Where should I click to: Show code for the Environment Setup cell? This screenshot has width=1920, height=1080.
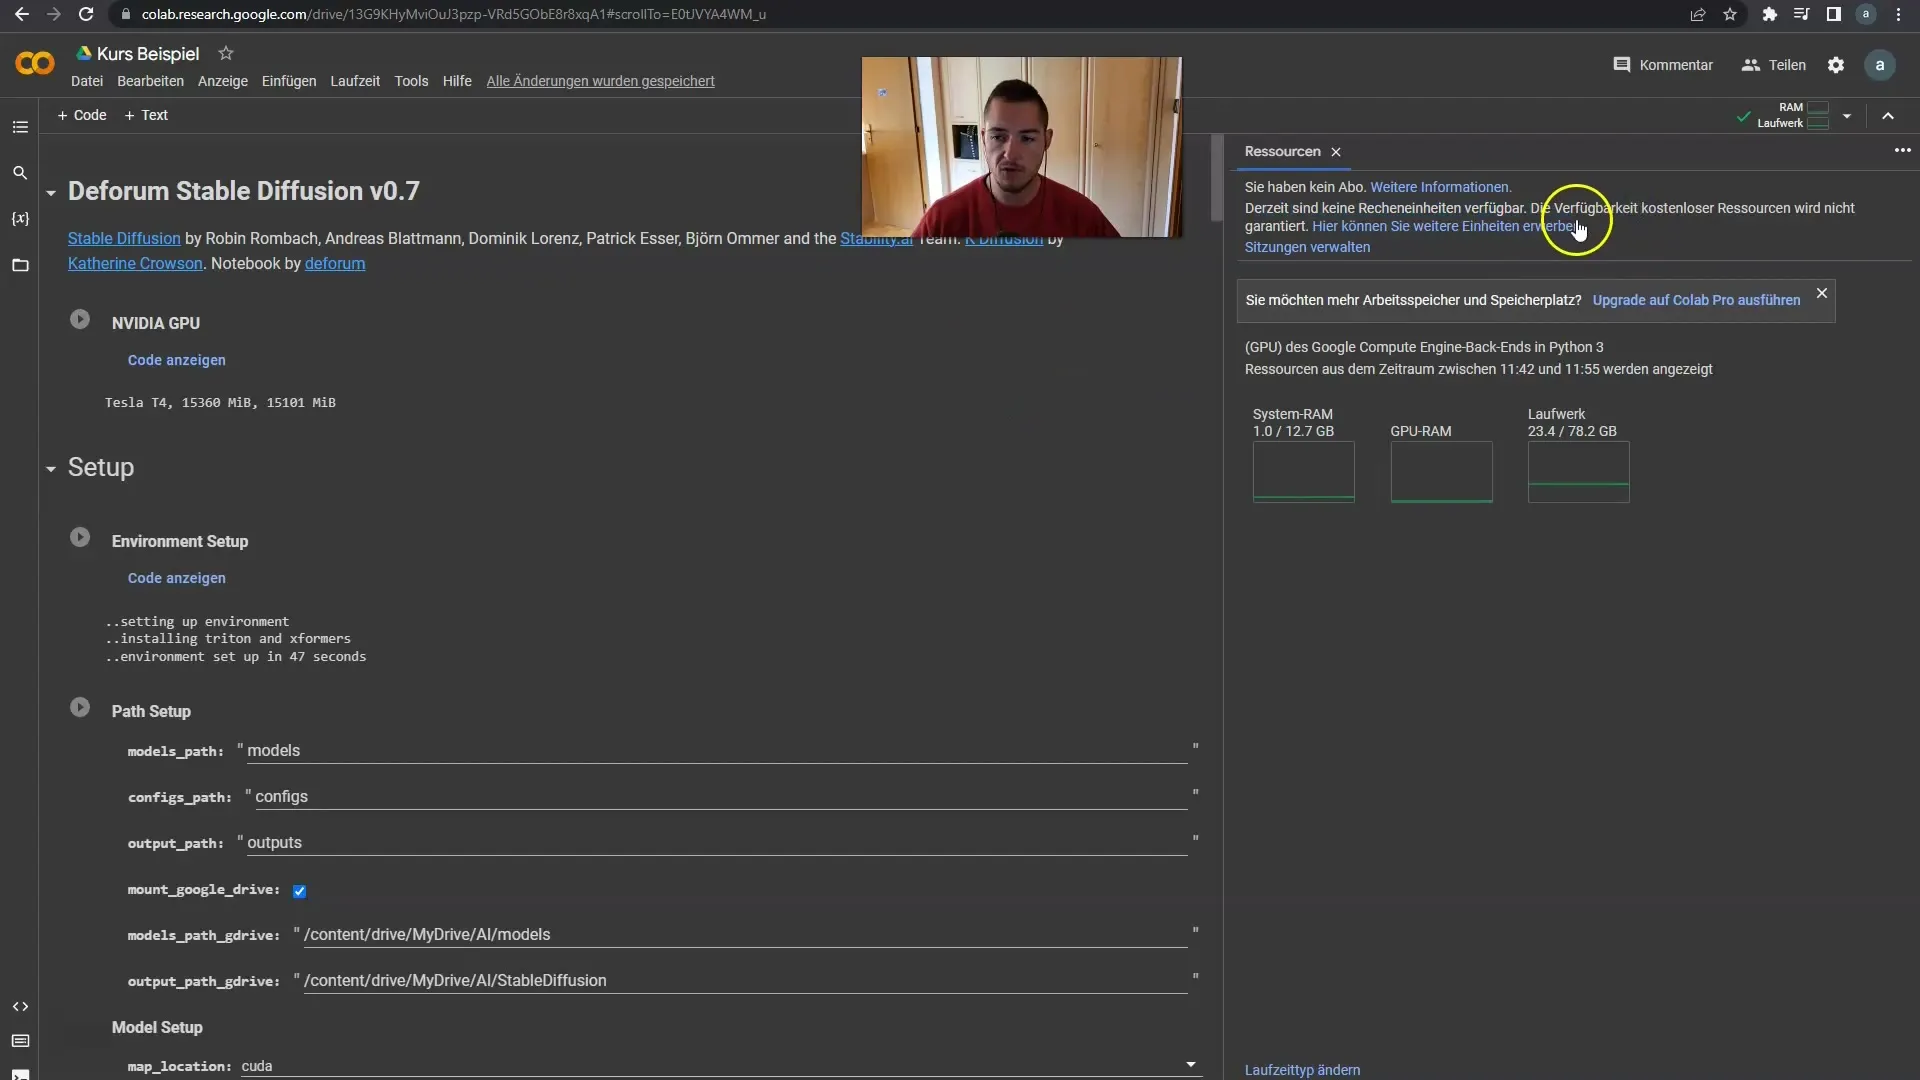point(176,578)
